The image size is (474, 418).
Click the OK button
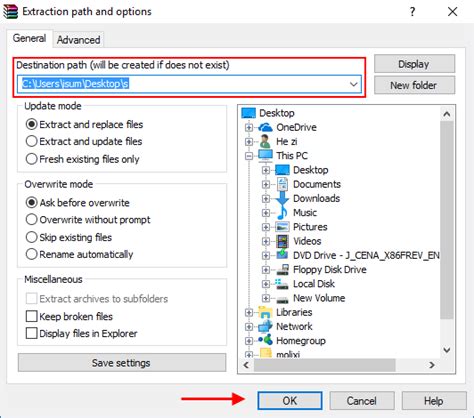290,401
